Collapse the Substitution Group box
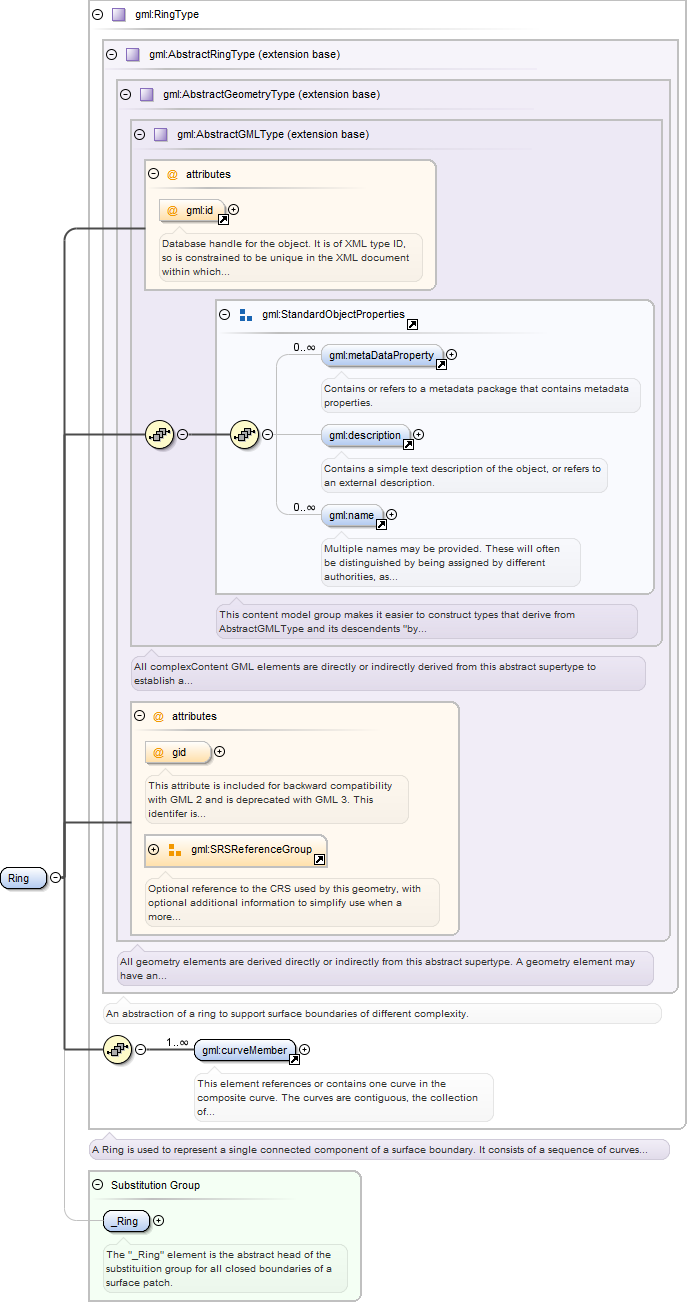 click(x=98, y=1185)
